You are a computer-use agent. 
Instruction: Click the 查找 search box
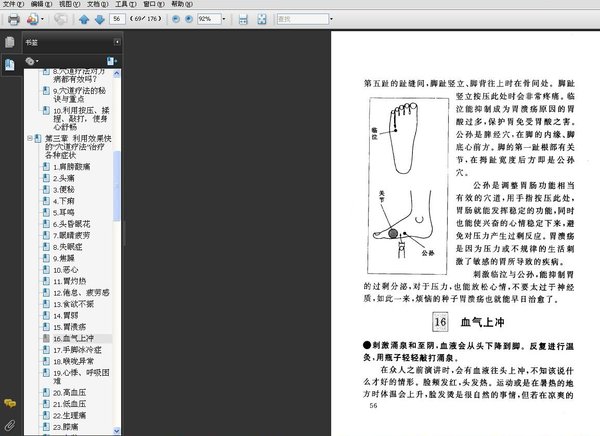(303, 19)
